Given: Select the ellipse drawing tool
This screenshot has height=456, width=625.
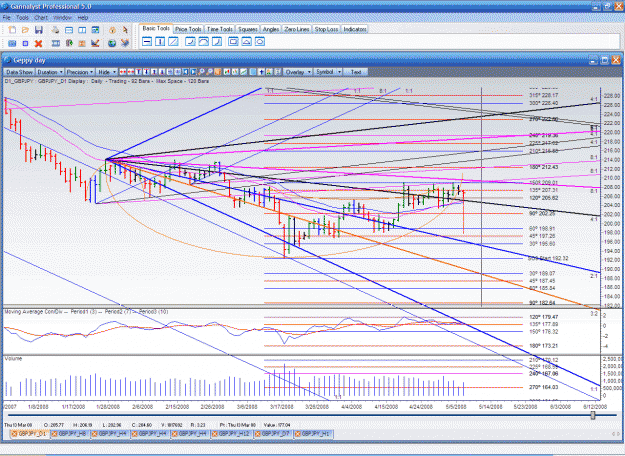Looking at the screenshot, I should pos(260,41).
